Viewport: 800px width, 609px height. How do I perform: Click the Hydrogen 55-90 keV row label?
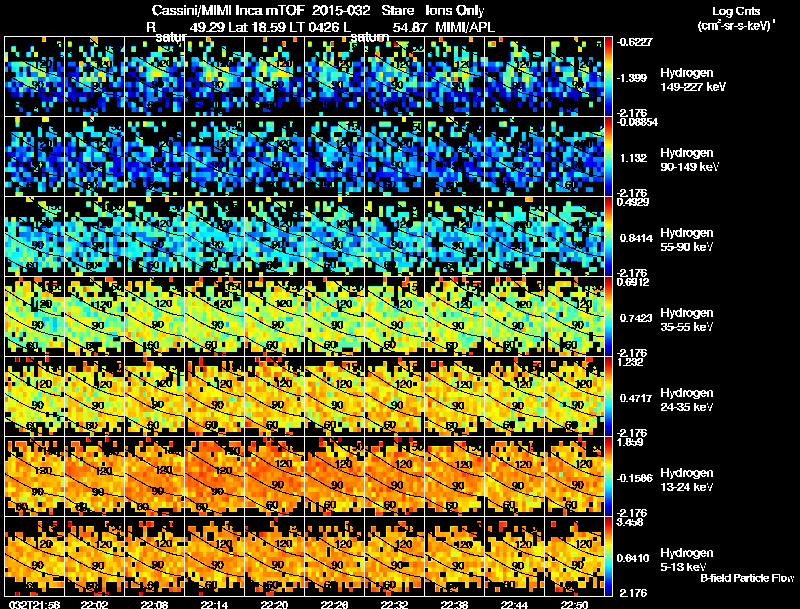[x=687, y=240]
